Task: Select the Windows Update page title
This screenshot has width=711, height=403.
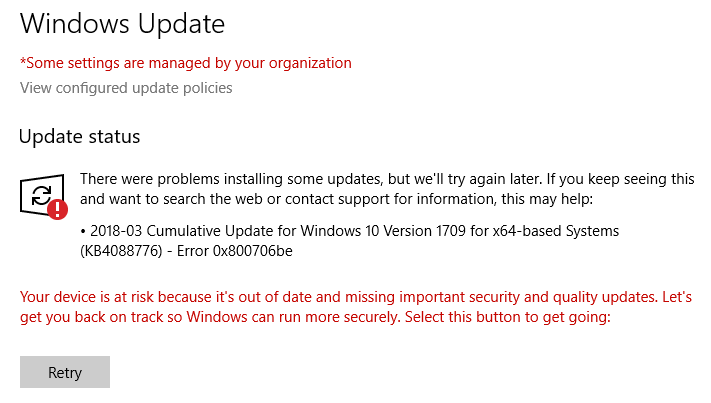Action: 122,23
